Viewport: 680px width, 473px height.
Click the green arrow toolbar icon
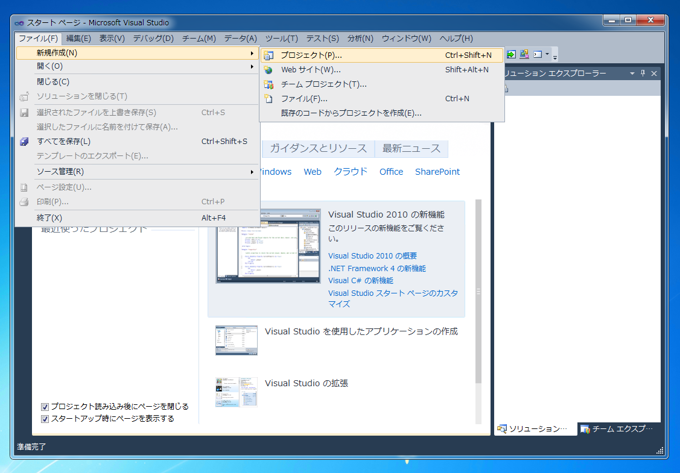pyautogui.click(x=511, y=54)
